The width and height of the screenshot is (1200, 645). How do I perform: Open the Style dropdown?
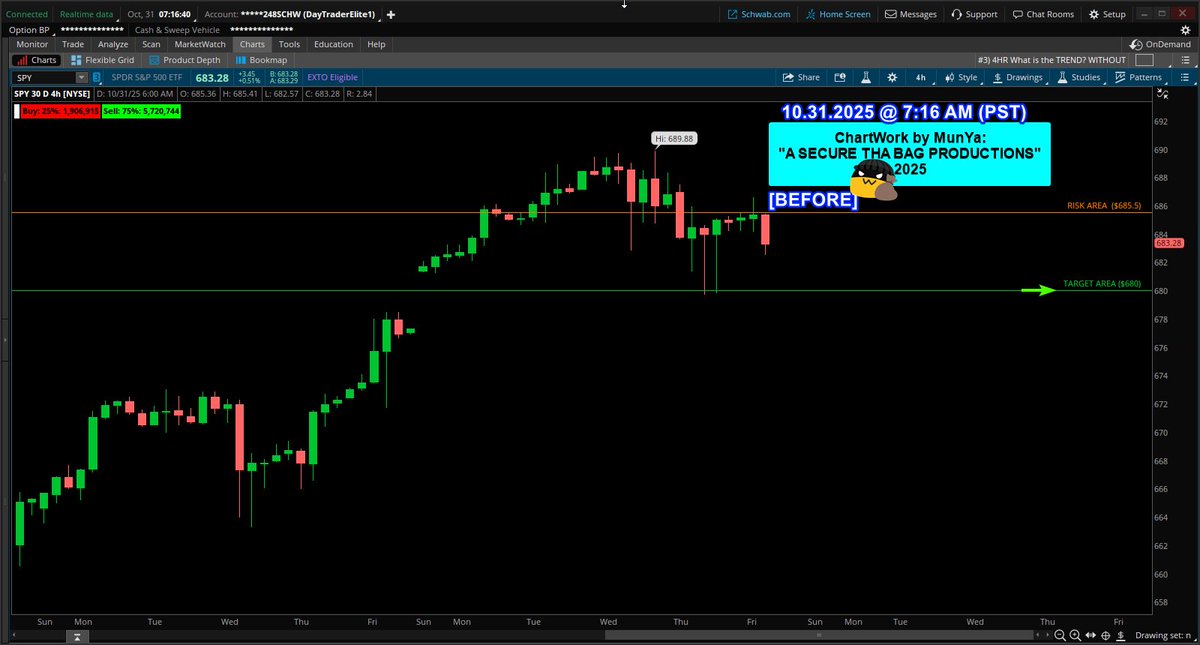(x=960, y=77)
